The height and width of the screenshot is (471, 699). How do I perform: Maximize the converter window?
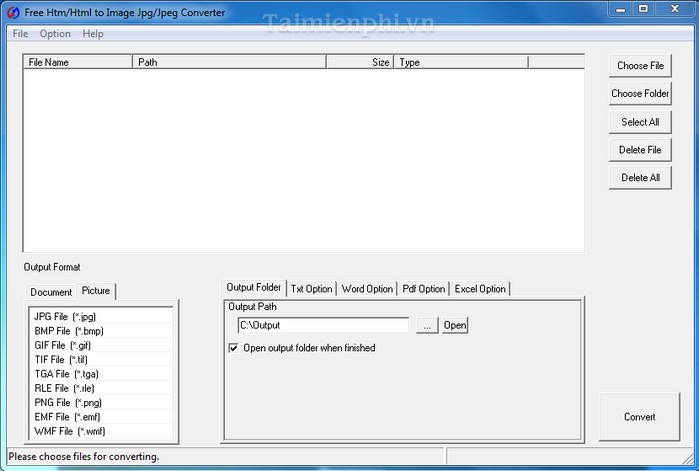(643, 9)
